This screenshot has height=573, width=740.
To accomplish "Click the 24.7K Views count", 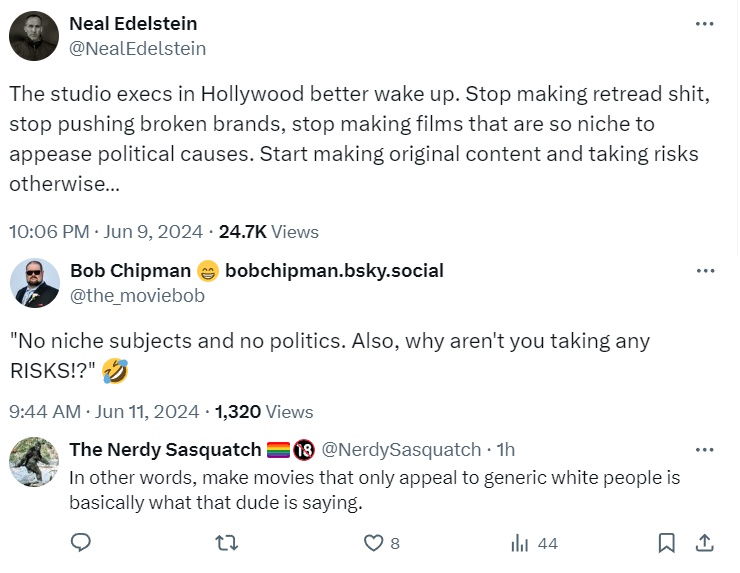I will pyautogui.click(x=268, y=231).
